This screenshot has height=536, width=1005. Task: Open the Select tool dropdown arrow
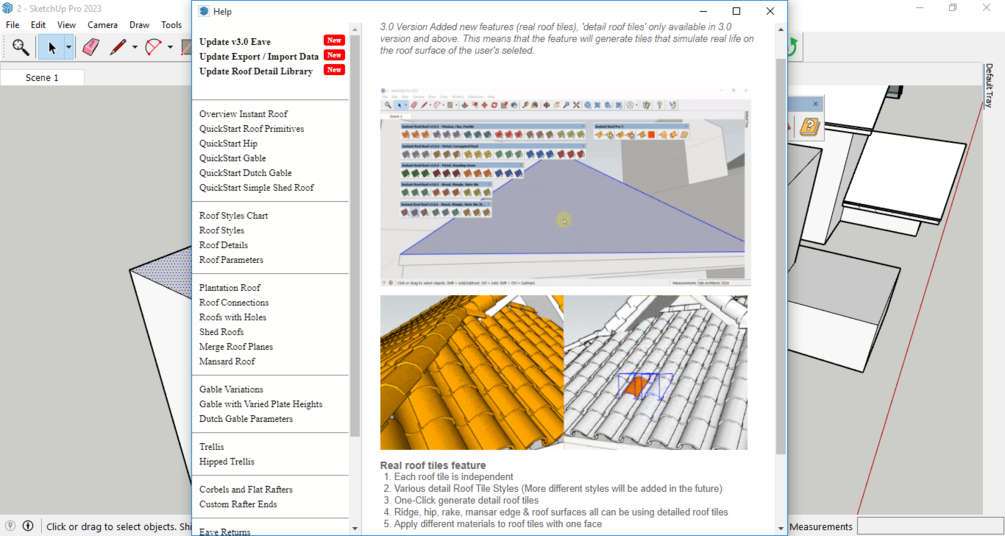[x=69, y=47]
